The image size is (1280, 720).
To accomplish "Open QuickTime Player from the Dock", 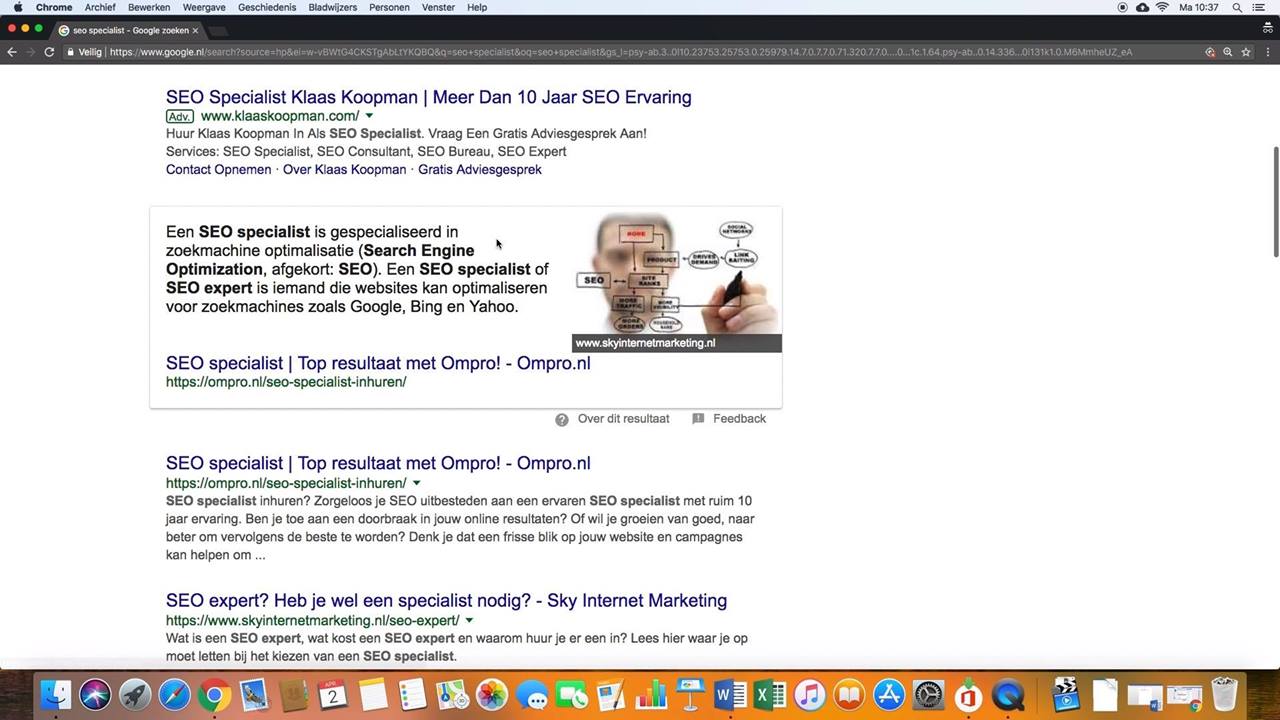I will (1009, 694).
